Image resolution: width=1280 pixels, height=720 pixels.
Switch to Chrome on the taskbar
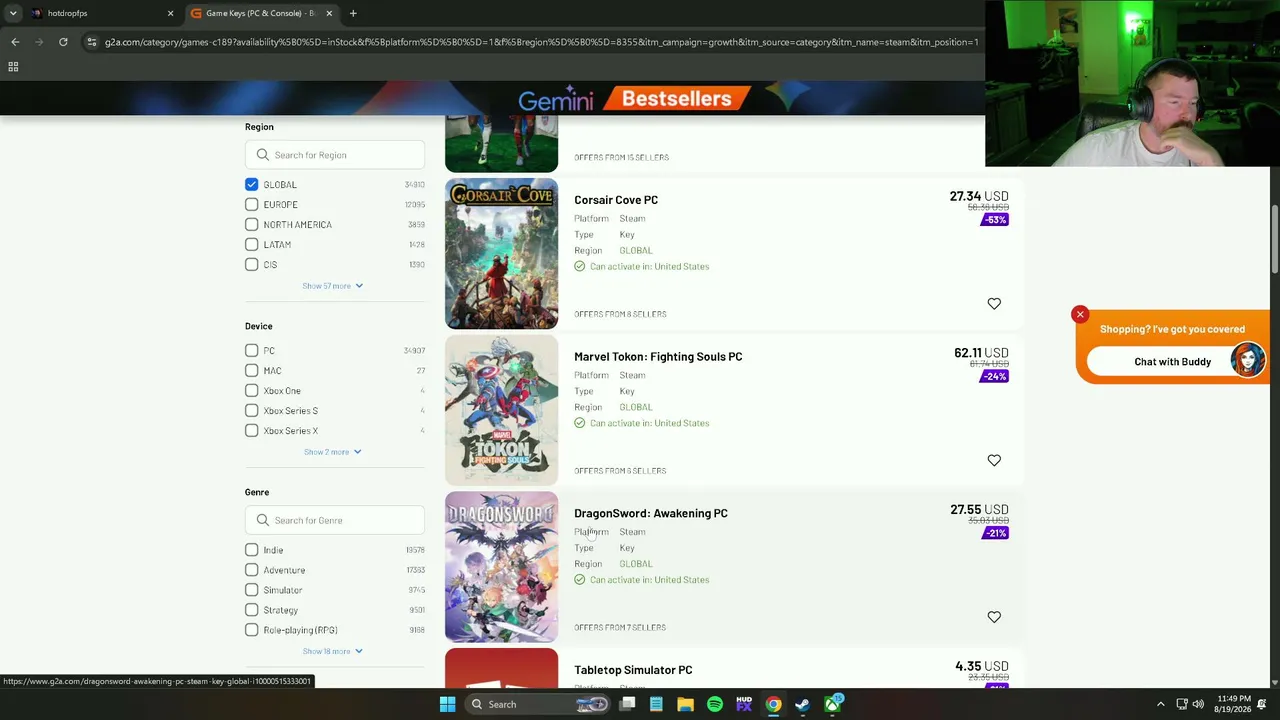click(774, 704)
